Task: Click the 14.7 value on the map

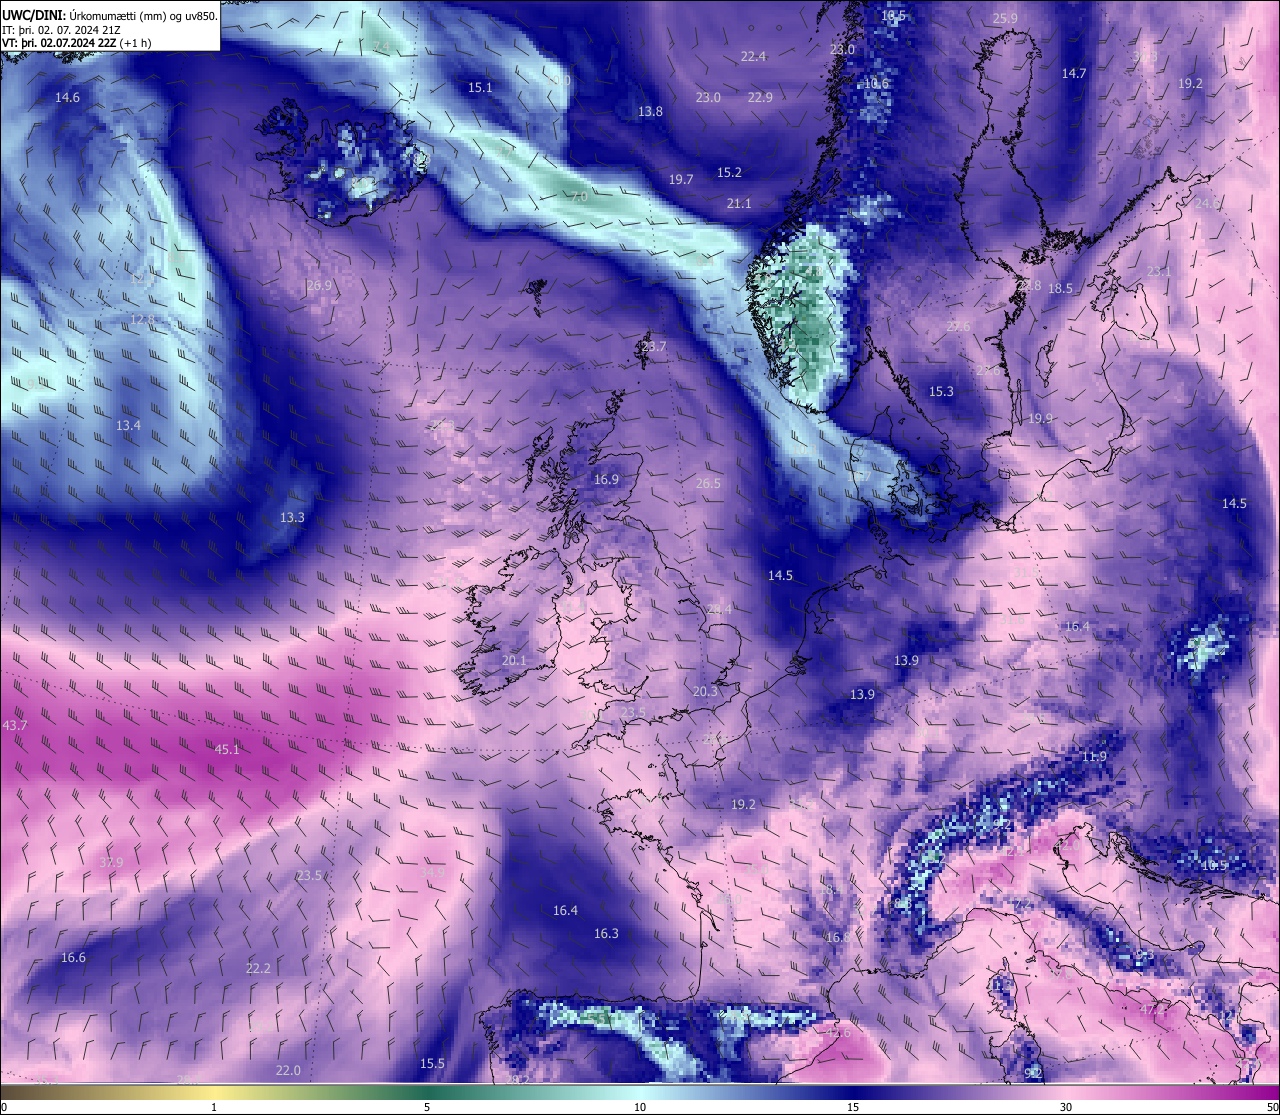Action: coord(1074,73)
